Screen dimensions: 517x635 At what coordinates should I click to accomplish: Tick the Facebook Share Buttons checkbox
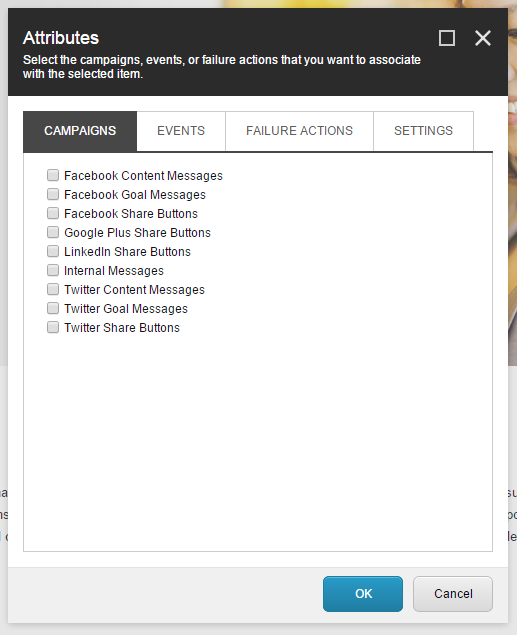[x=53, y=213]
